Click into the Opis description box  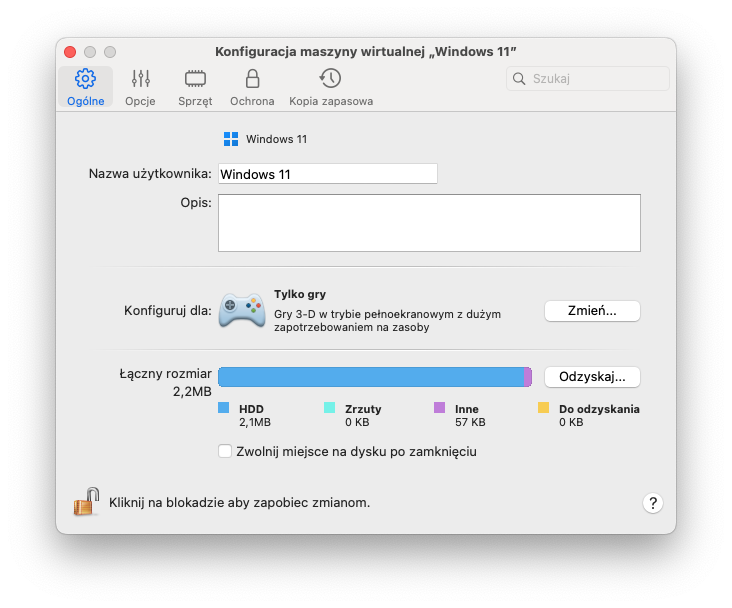tap(429, 223)
